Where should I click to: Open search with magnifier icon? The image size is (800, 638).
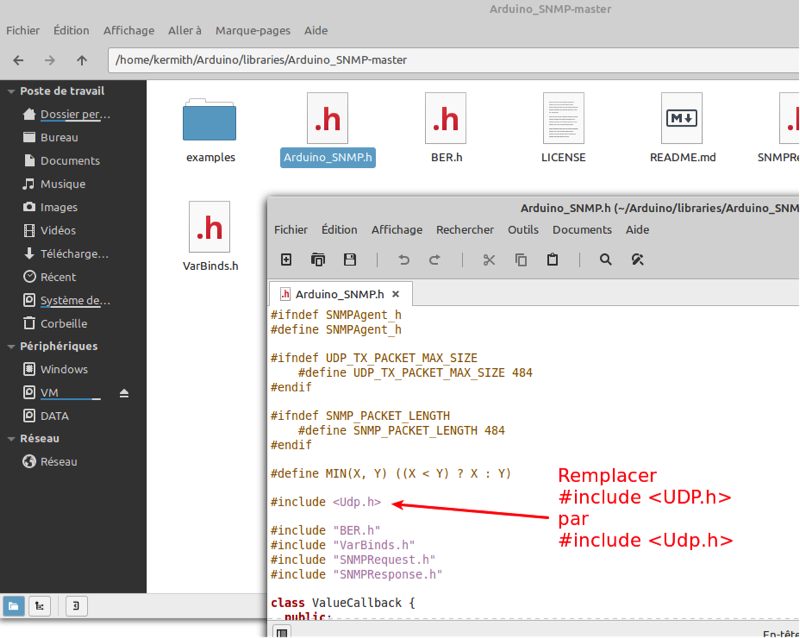click(x=606, y=260)
